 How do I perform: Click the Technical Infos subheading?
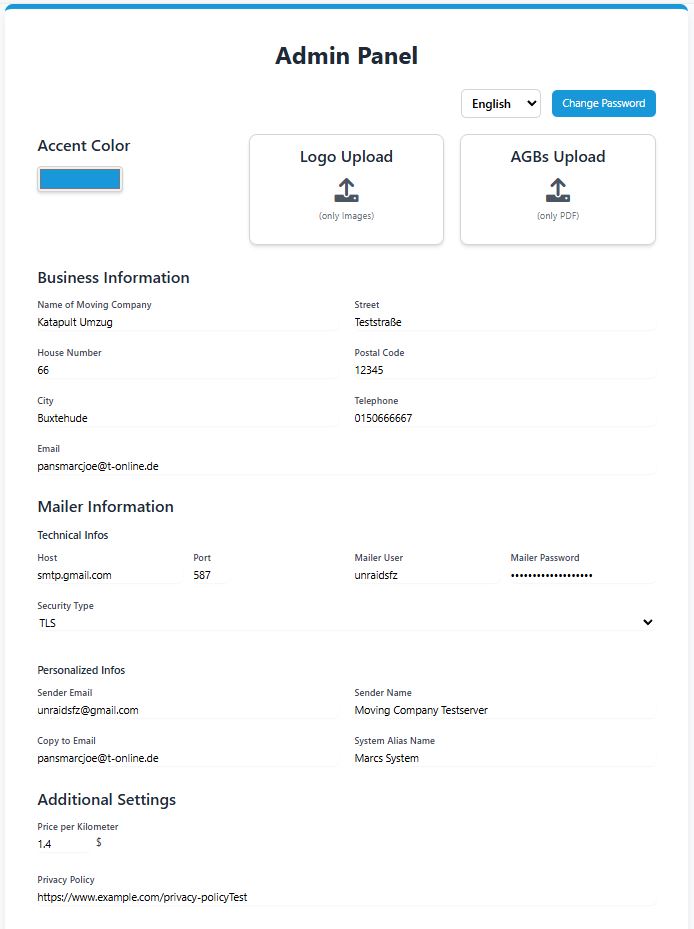pyautogui.click(x=72, y=535)
